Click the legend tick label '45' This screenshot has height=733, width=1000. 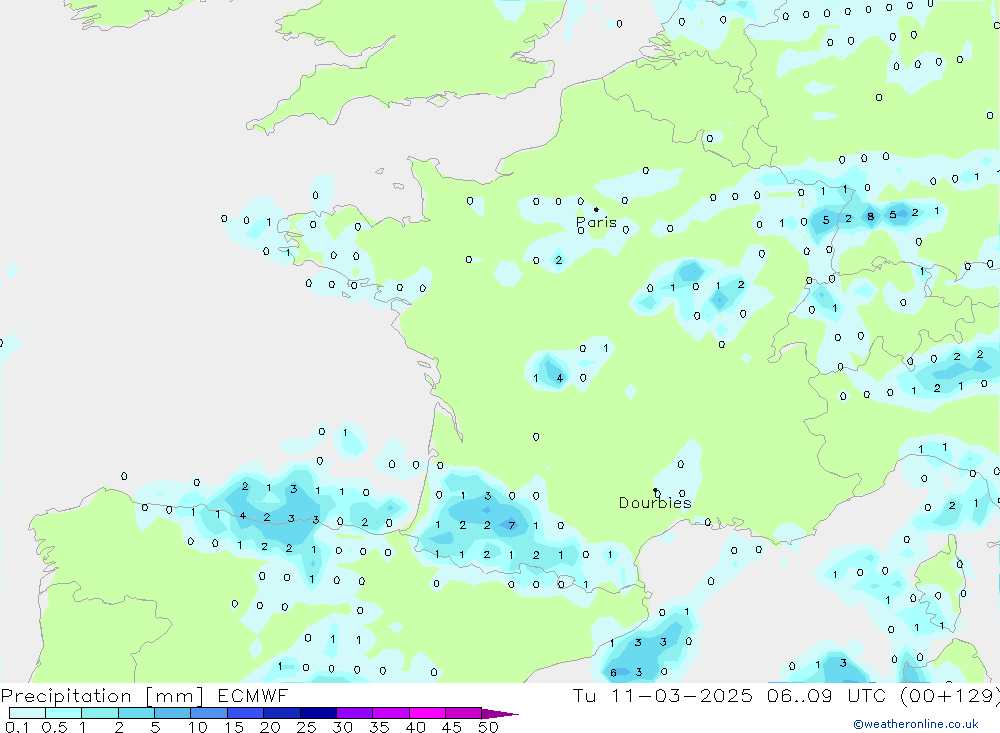452,727
